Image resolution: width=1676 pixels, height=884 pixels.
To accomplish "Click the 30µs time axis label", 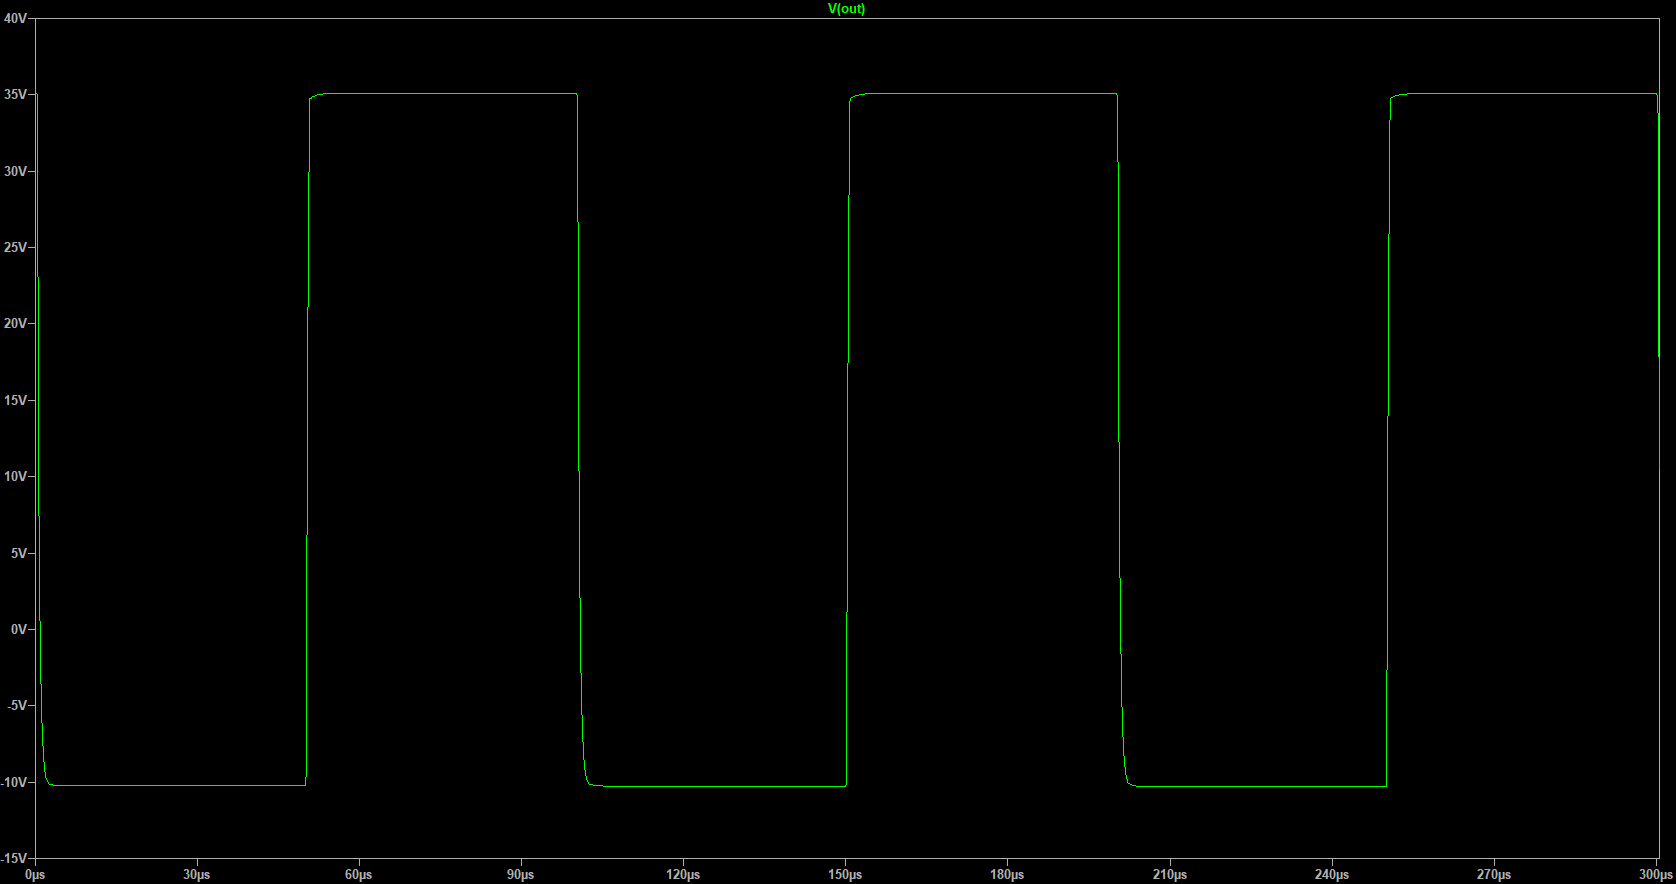I will pyautogui.click(x=197, y=875).
